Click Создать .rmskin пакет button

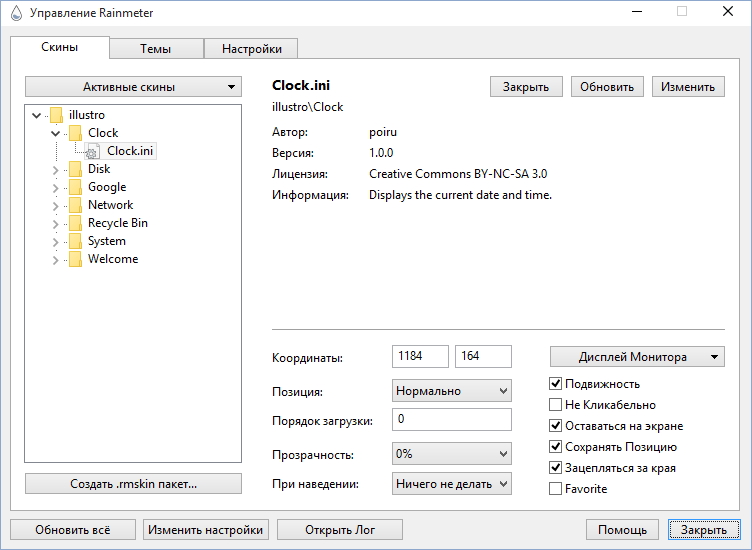tap(133, 484)
